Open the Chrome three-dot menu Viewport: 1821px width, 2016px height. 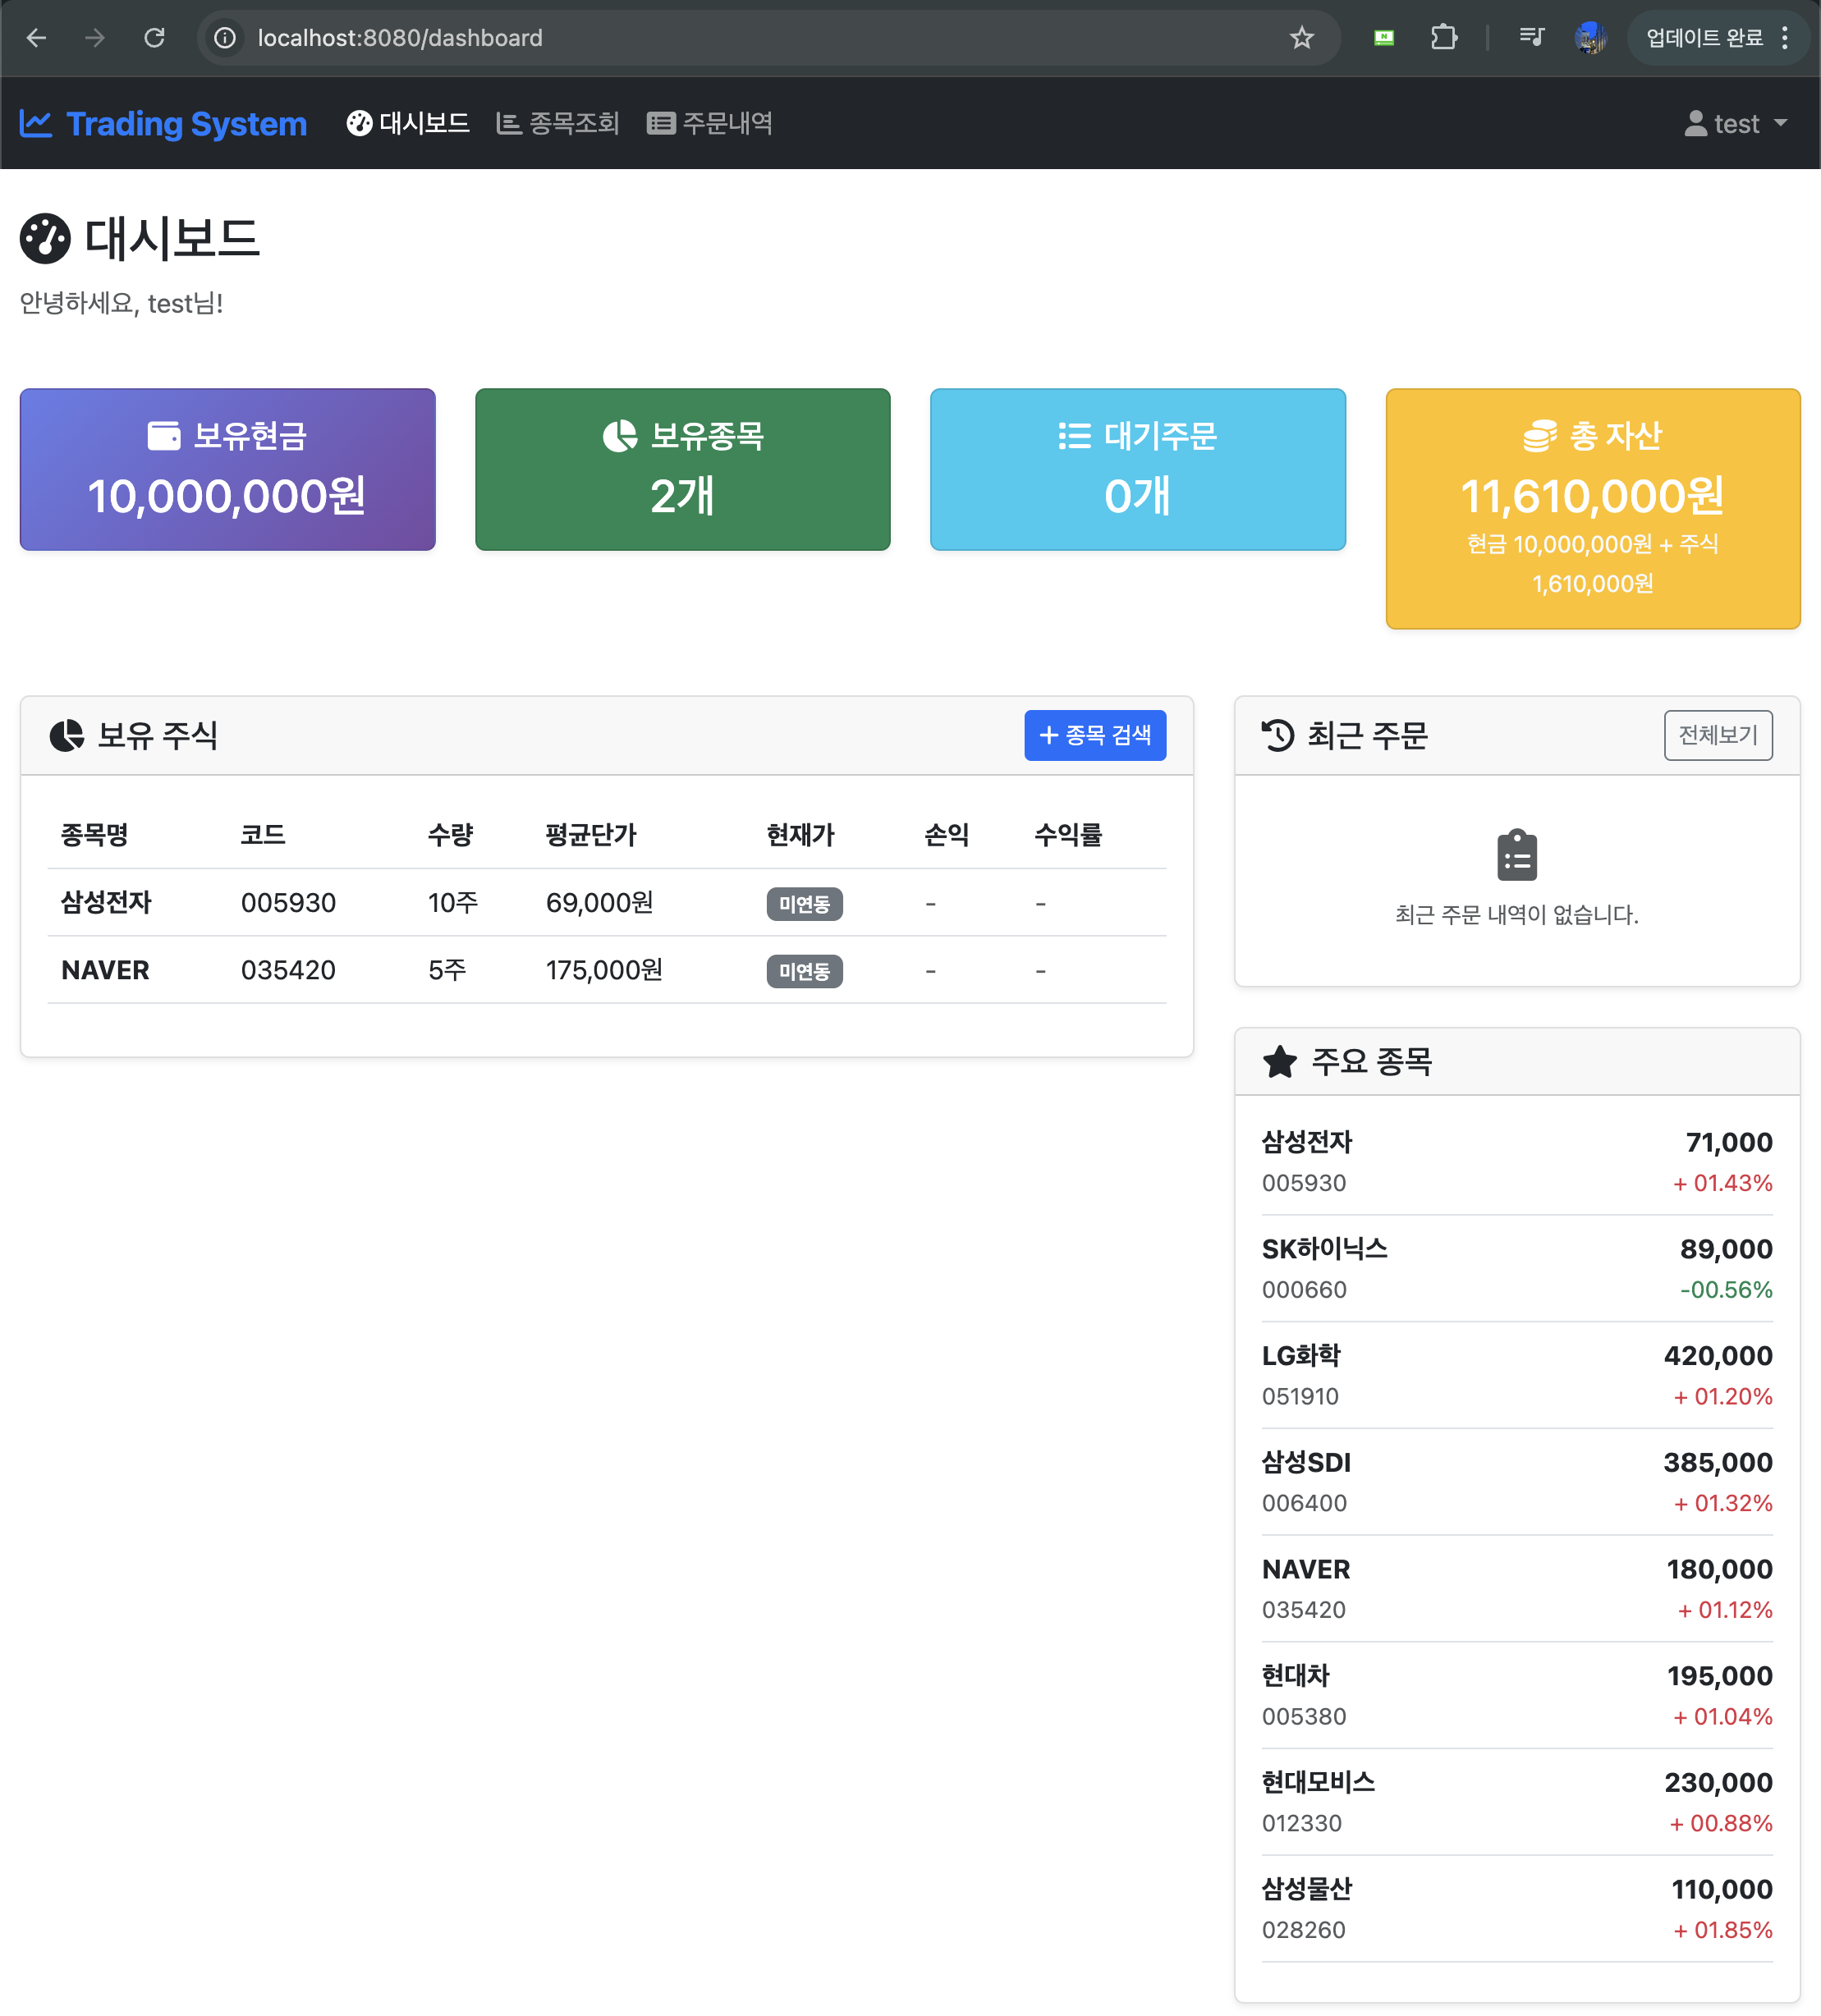[x=1786, y=38]
